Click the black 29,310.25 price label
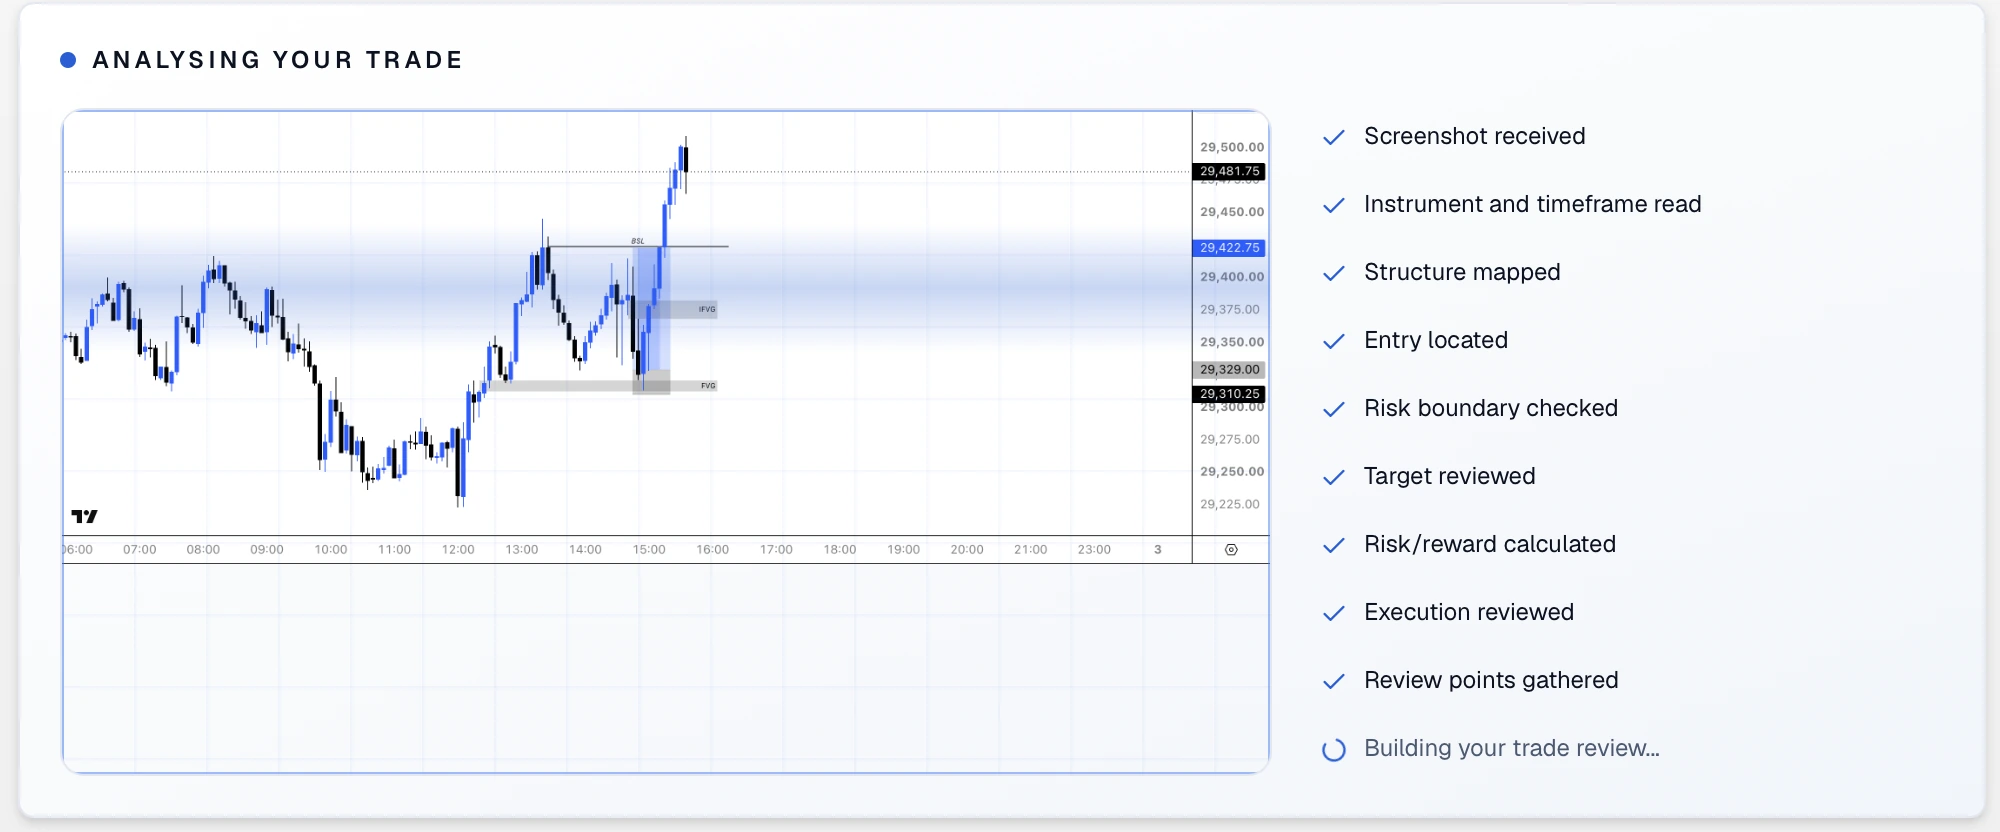This screenshot has width=2000, height=832. (x=1229, y=394)
